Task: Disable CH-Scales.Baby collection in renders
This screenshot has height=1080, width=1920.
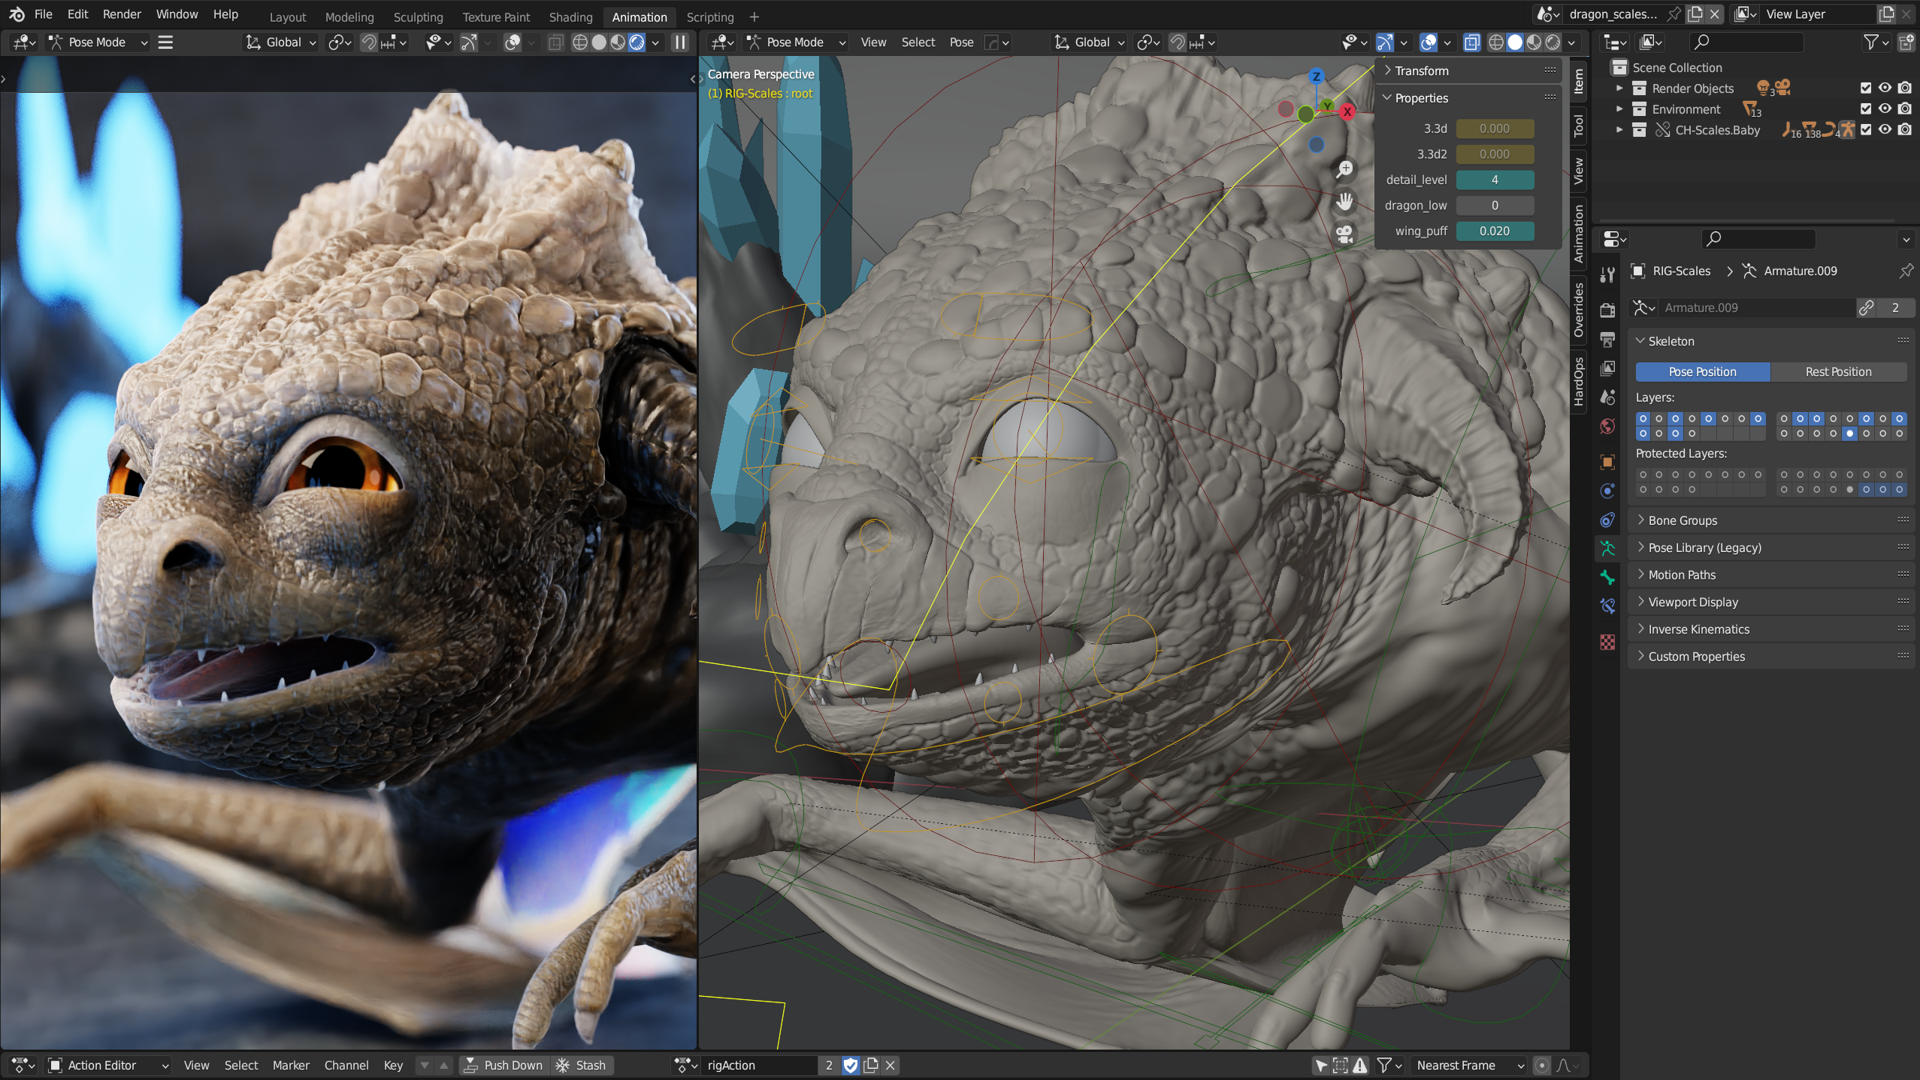Action: tap(1905, 130)
